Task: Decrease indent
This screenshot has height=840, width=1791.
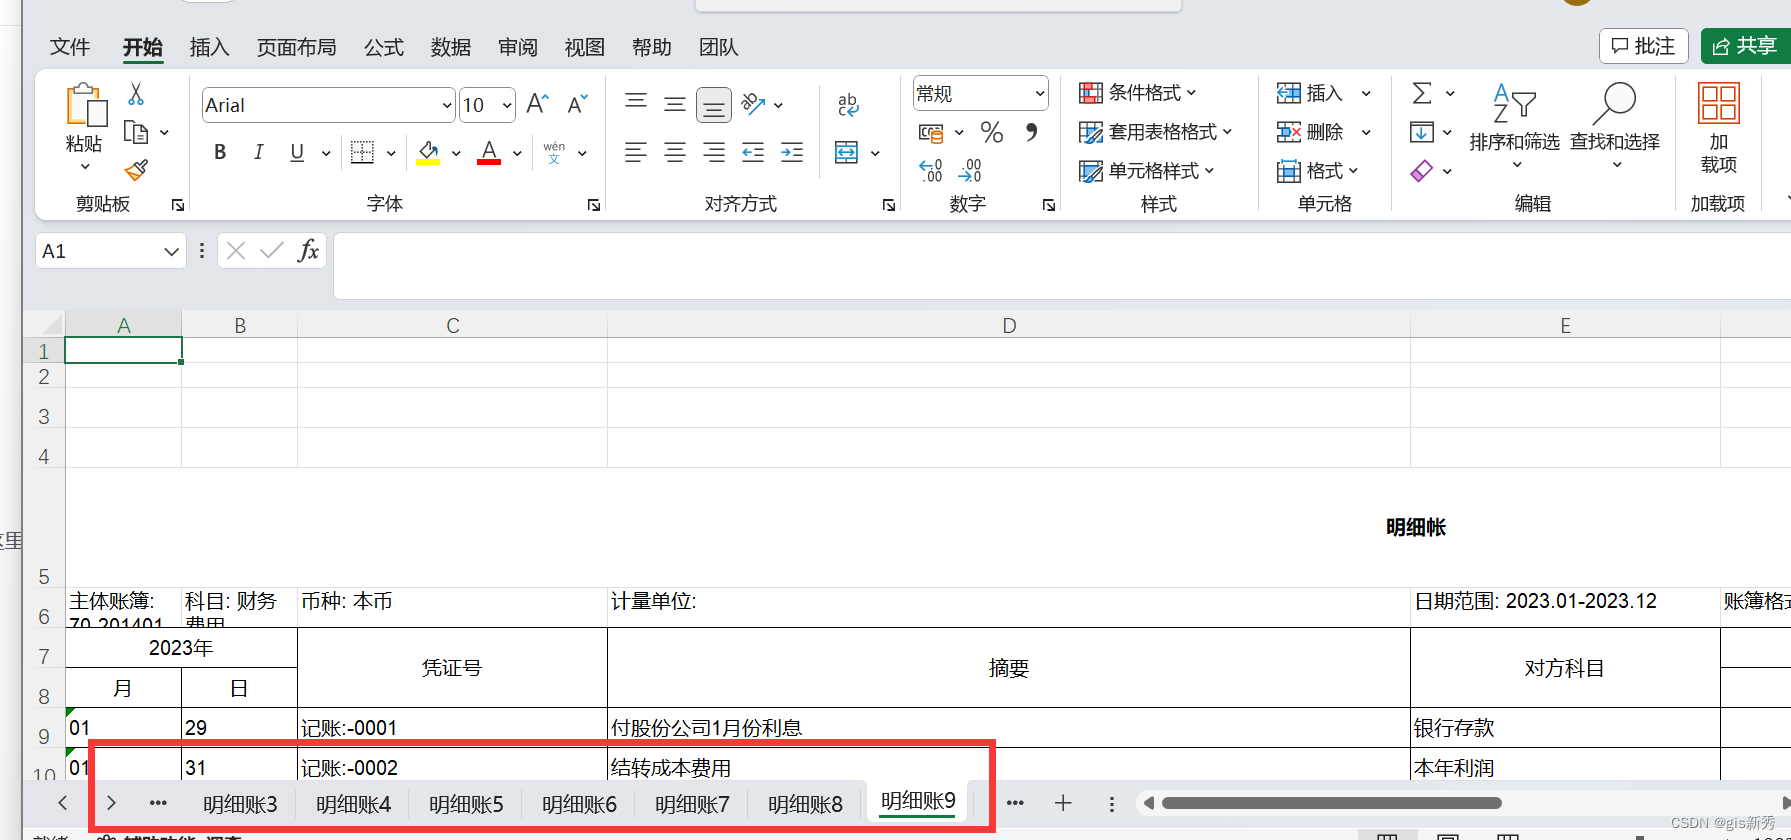Action: click(753, 152)
